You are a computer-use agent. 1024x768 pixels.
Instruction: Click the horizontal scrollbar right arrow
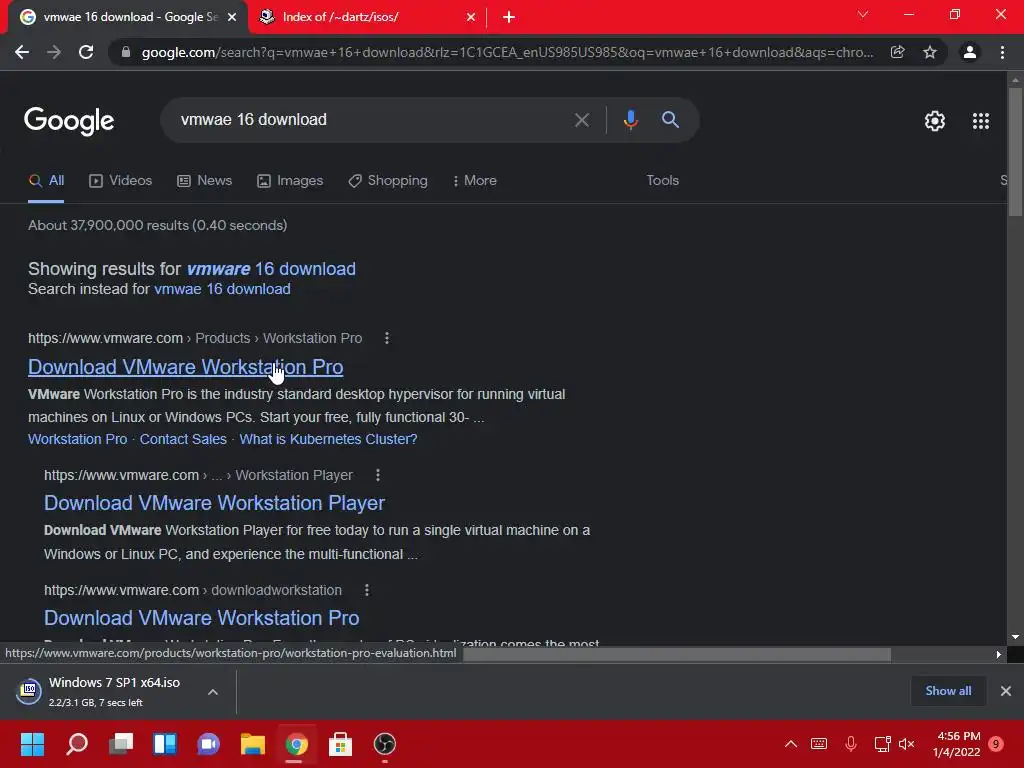tap(999, 654)
